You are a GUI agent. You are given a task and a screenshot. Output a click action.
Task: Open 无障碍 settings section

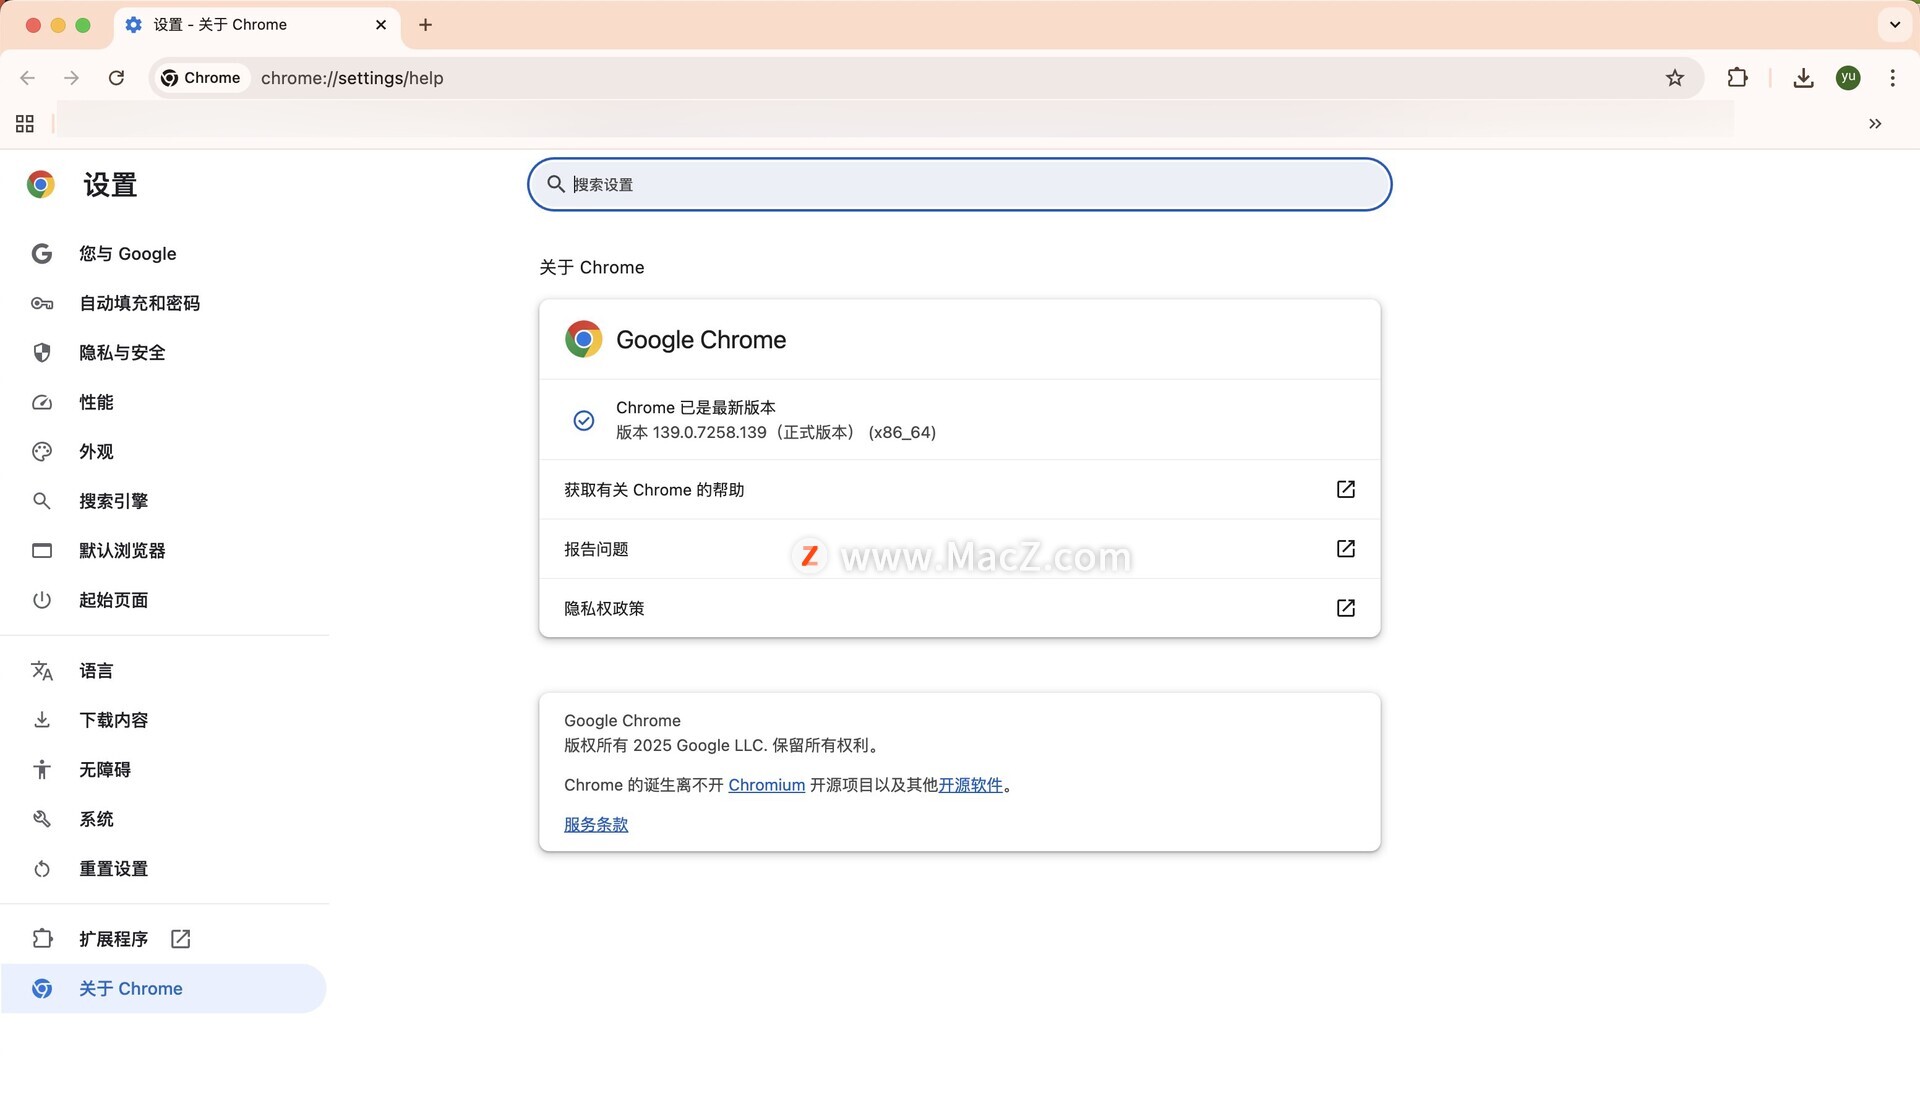coord(164,770)
